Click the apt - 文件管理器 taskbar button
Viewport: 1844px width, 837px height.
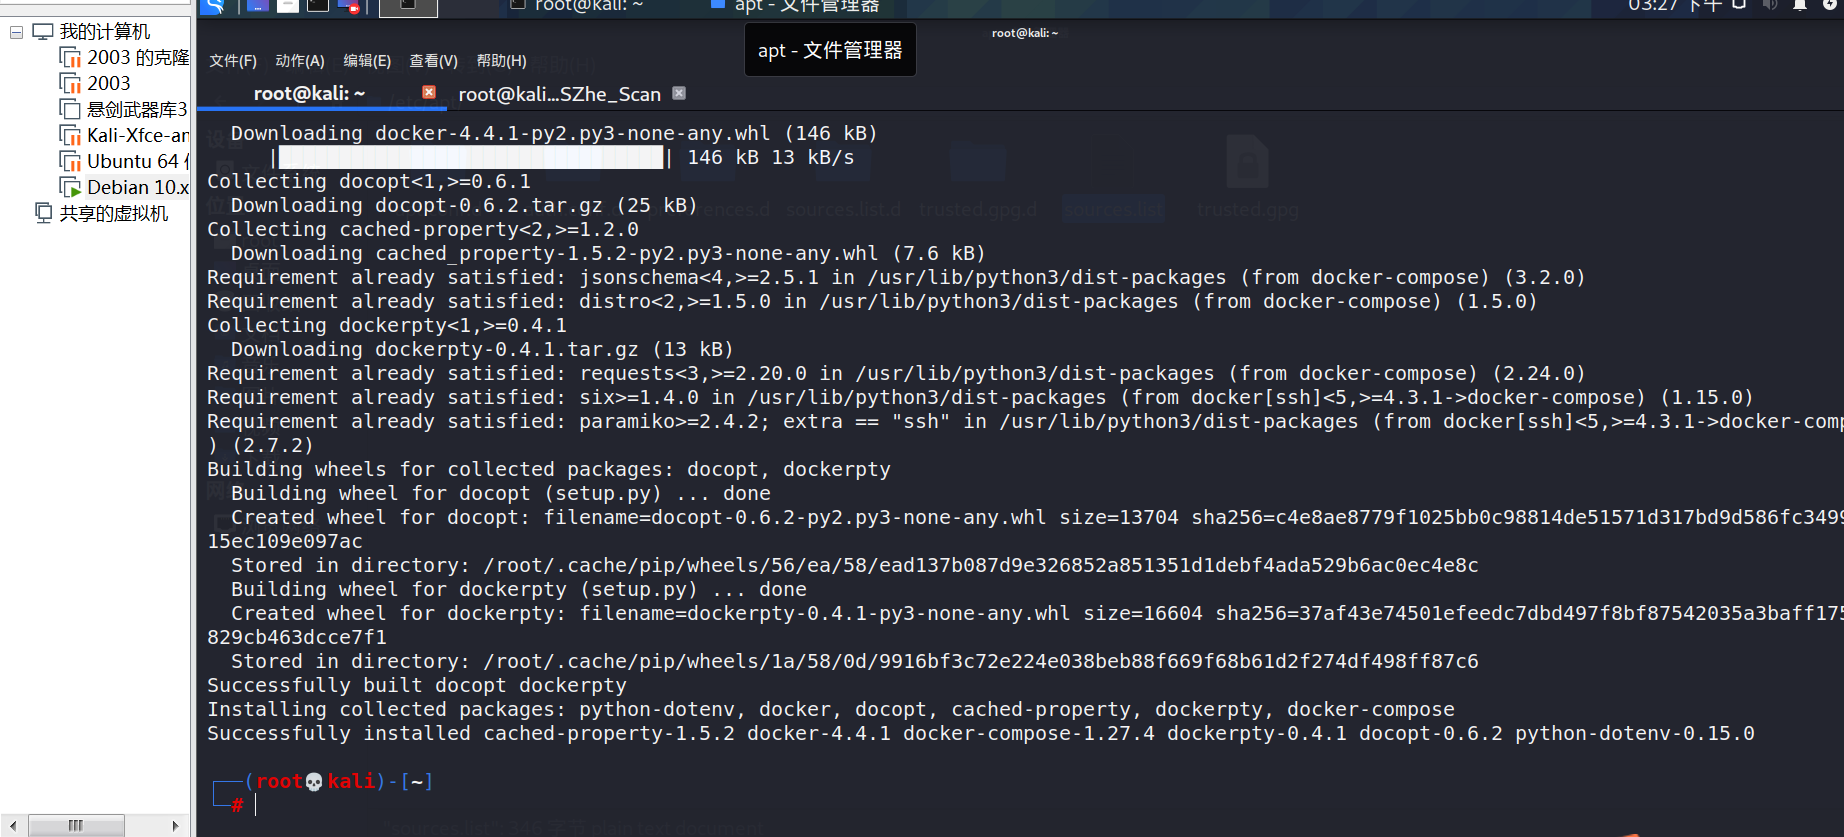[796, 6]
